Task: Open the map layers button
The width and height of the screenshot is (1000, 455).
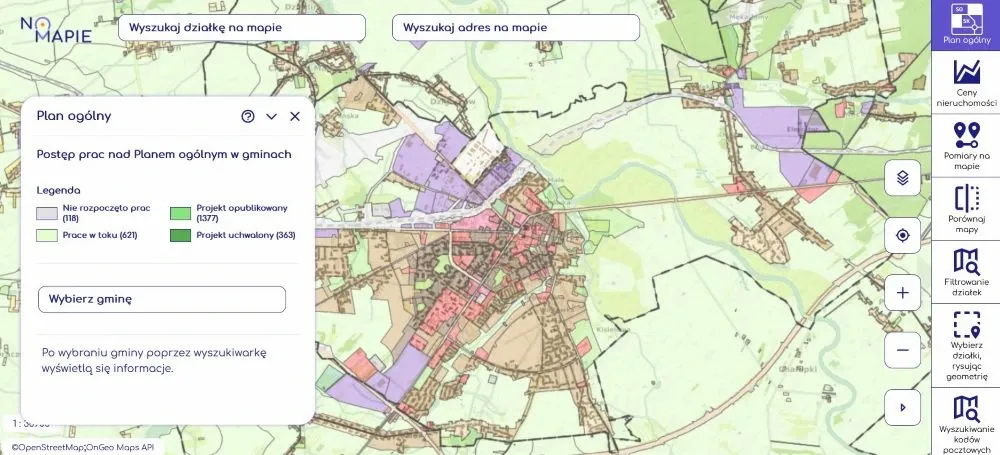Action: 902,178
